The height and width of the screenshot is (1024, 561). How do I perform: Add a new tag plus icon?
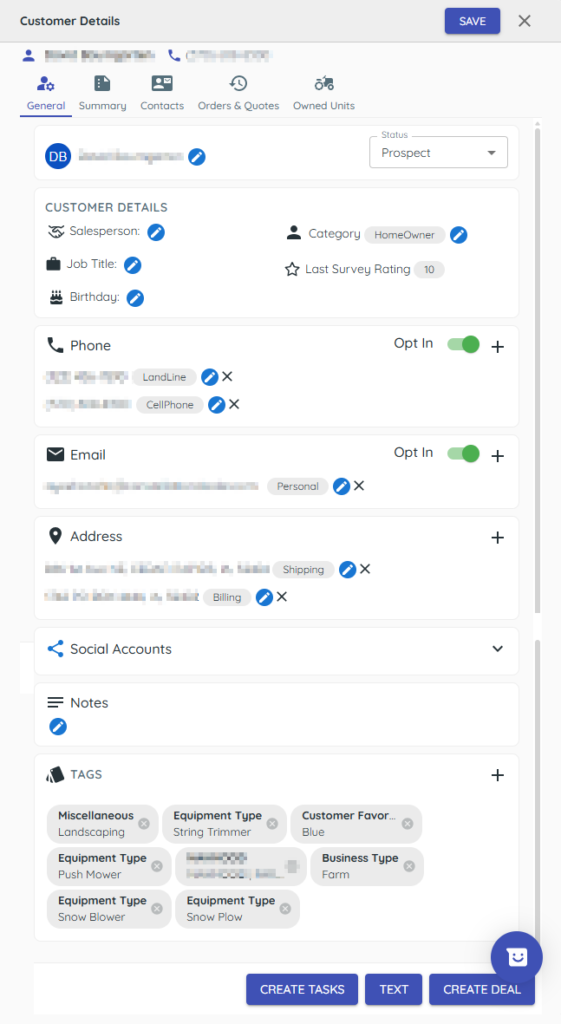point(498,775)
